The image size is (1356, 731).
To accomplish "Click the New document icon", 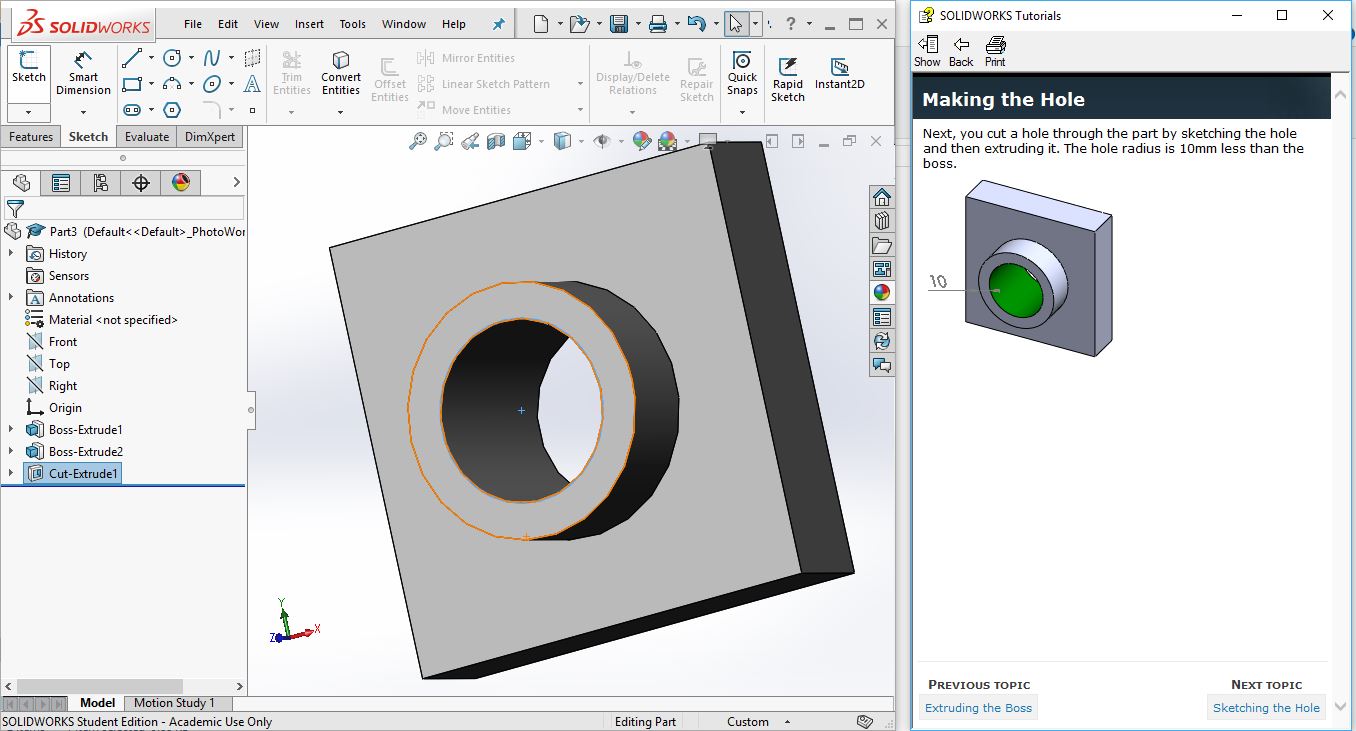I will 541,23.
